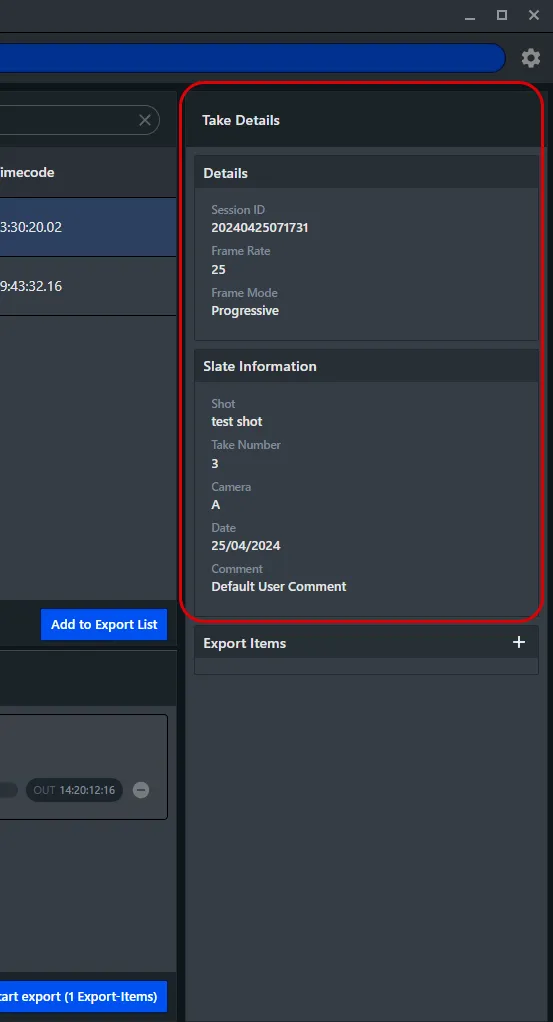The image size is (553, 1022).
Task: Remove export item with minus icon
Action: pyautogui.click(x=141, y=790)
